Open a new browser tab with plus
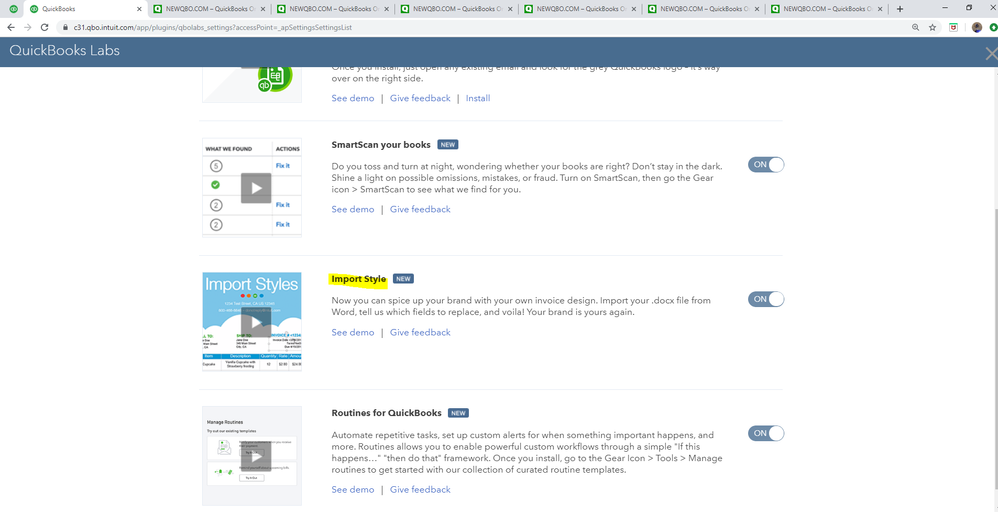Viewport: 998px width, 512px height. 900,9
